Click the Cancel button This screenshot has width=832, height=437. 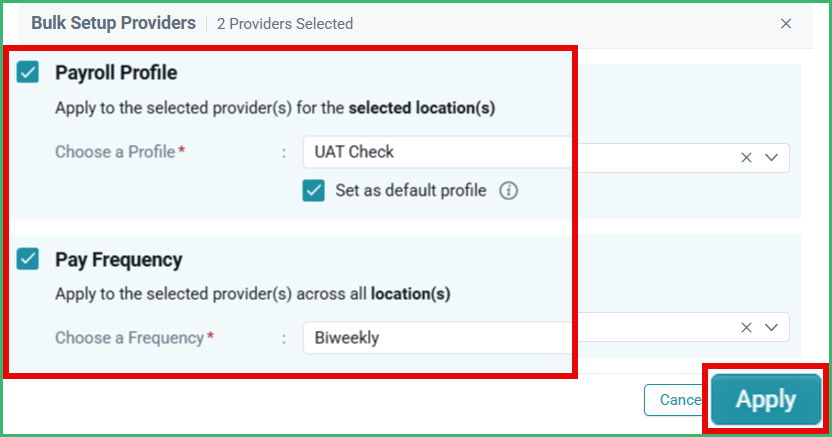click(676, 400)
